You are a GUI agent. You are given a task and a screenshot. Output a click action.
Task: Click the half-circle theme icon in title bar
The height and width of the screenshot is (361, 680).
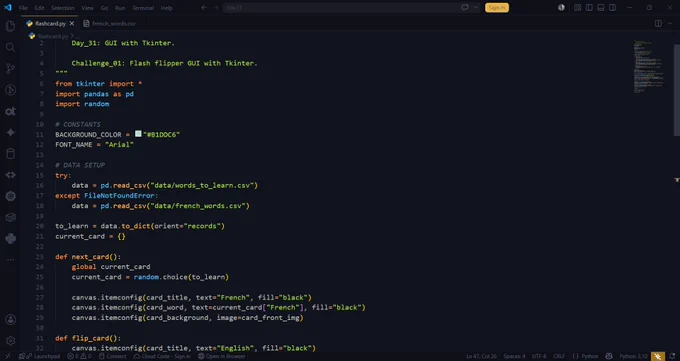561,7
